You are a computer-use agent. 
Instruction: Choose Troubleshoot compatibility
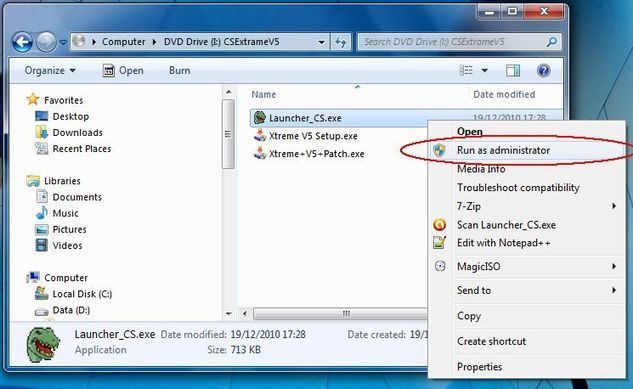click(527, 188)
